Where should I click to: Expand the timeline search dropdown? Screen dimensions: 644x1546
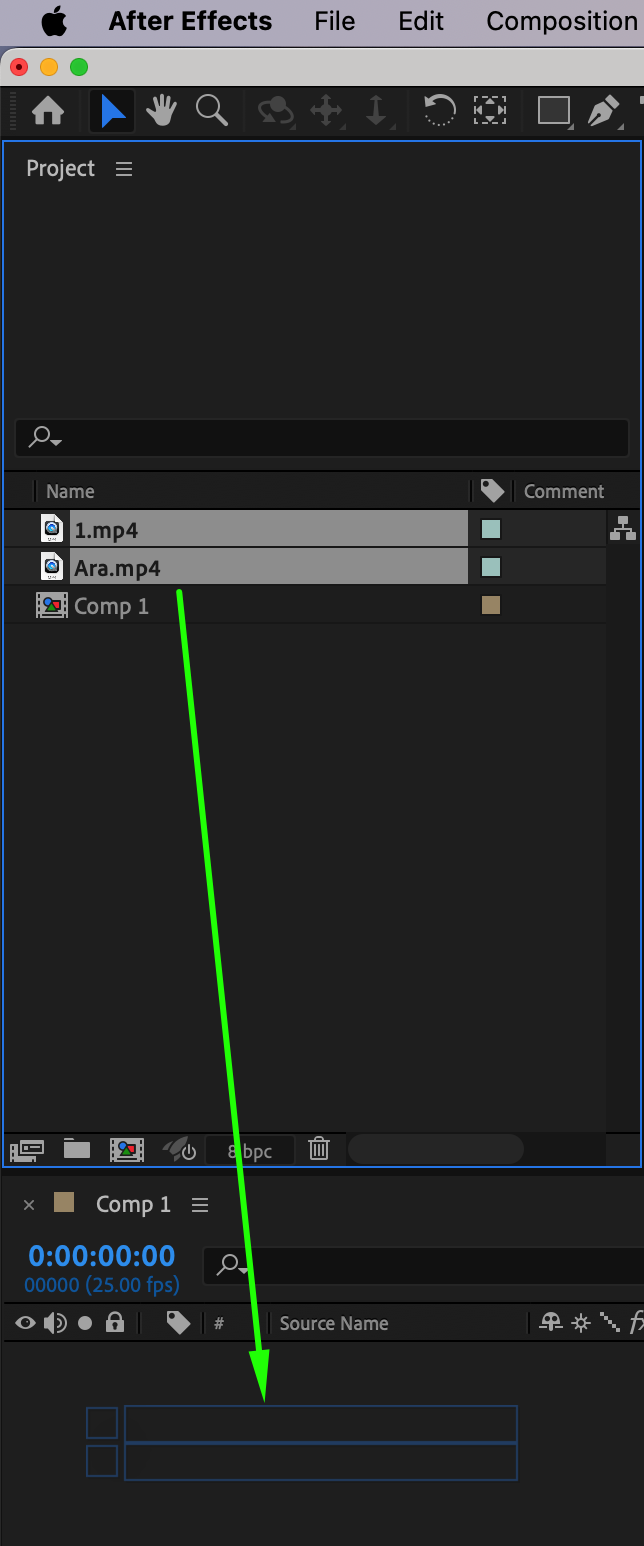[x=233, y=1267]
